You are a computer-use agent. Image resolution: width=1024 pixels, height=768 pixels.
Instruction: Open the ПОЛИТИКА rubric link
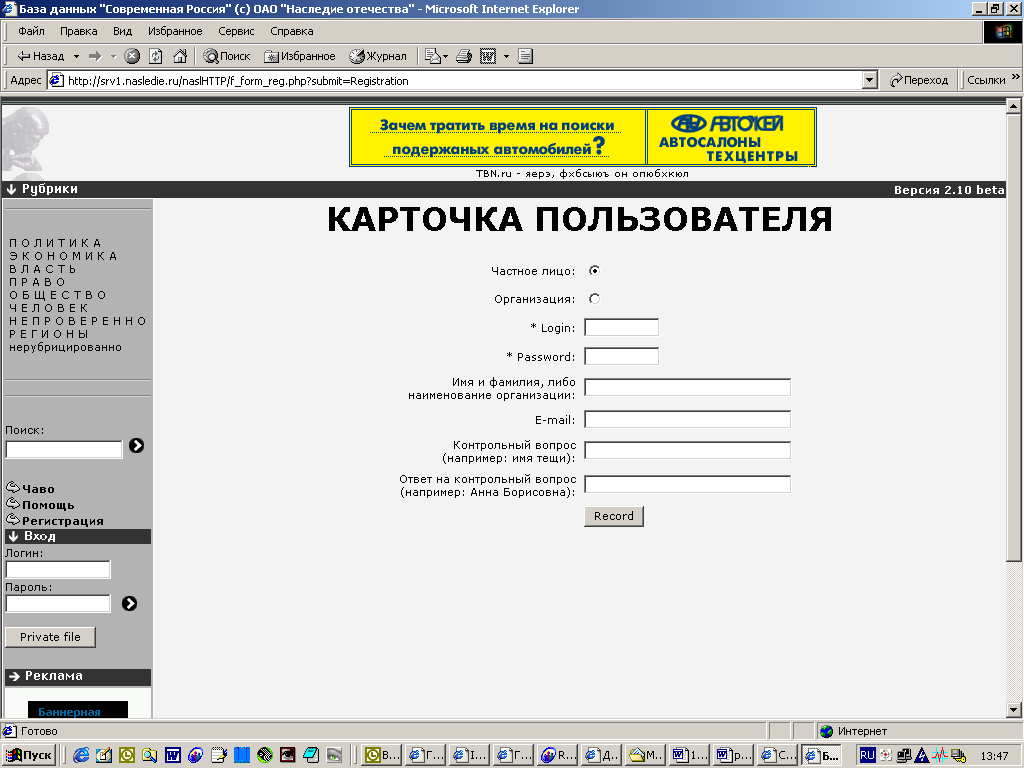point(55,243)
